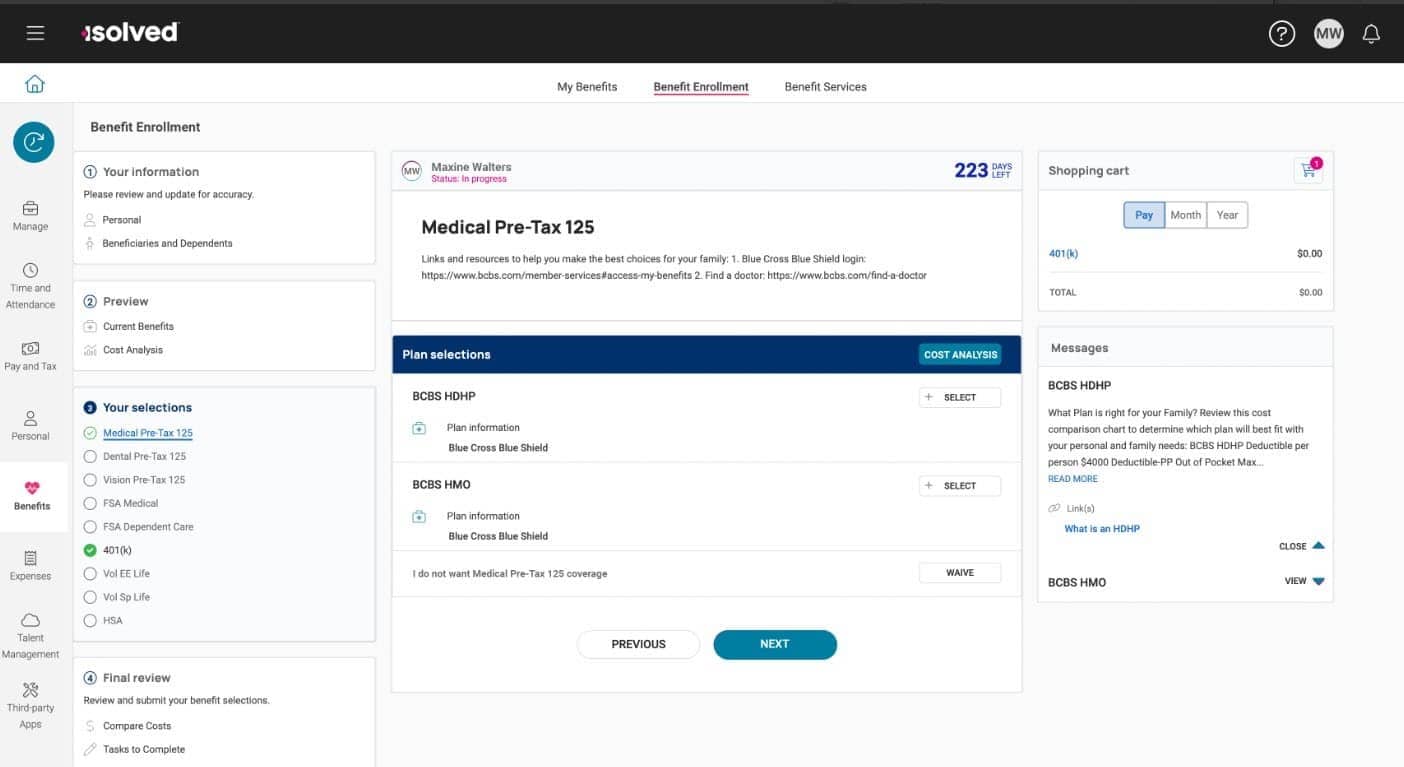
Task: Open Personal under Your information
Action: tap(122, 220)
